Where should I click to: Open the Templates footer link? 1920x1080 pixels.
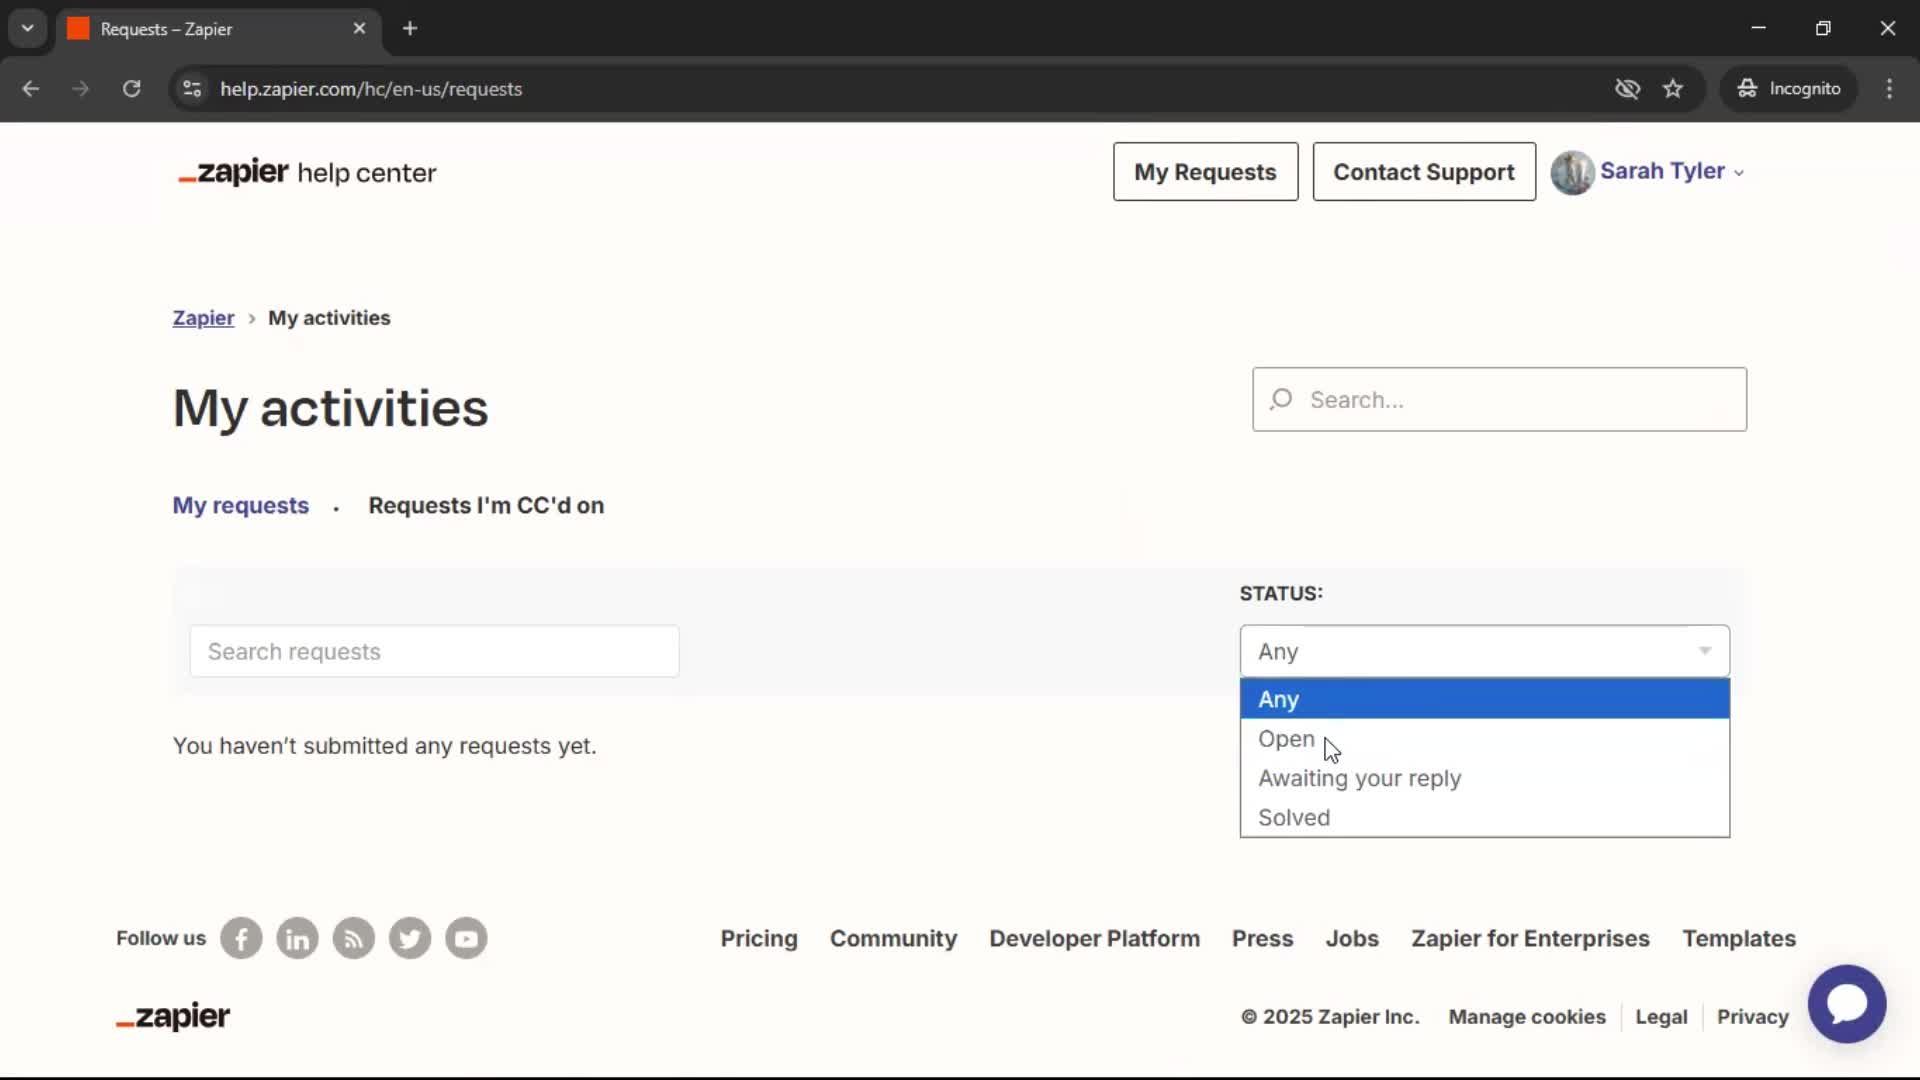tap(1739, 938)
